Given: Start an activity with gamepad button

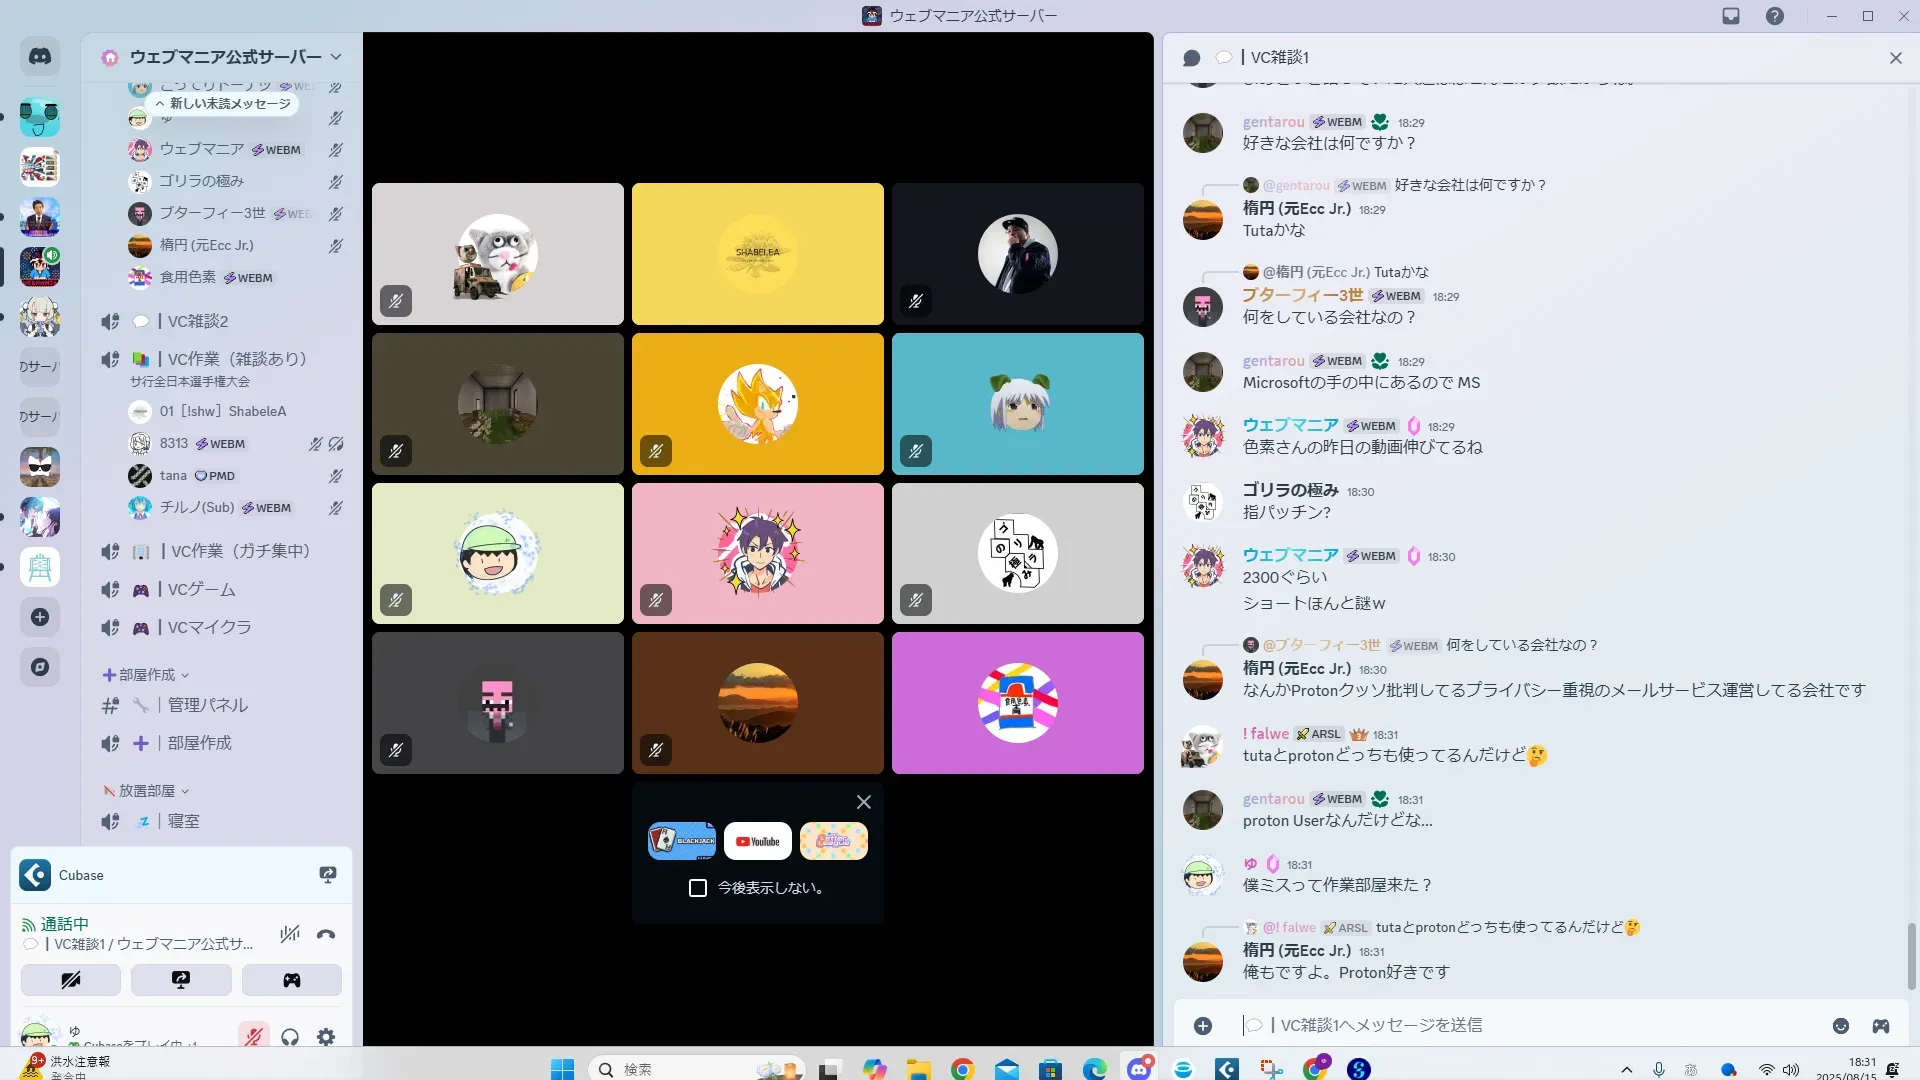Looking at the screenshot, I should pyautogui.click(x=291, y=980).
